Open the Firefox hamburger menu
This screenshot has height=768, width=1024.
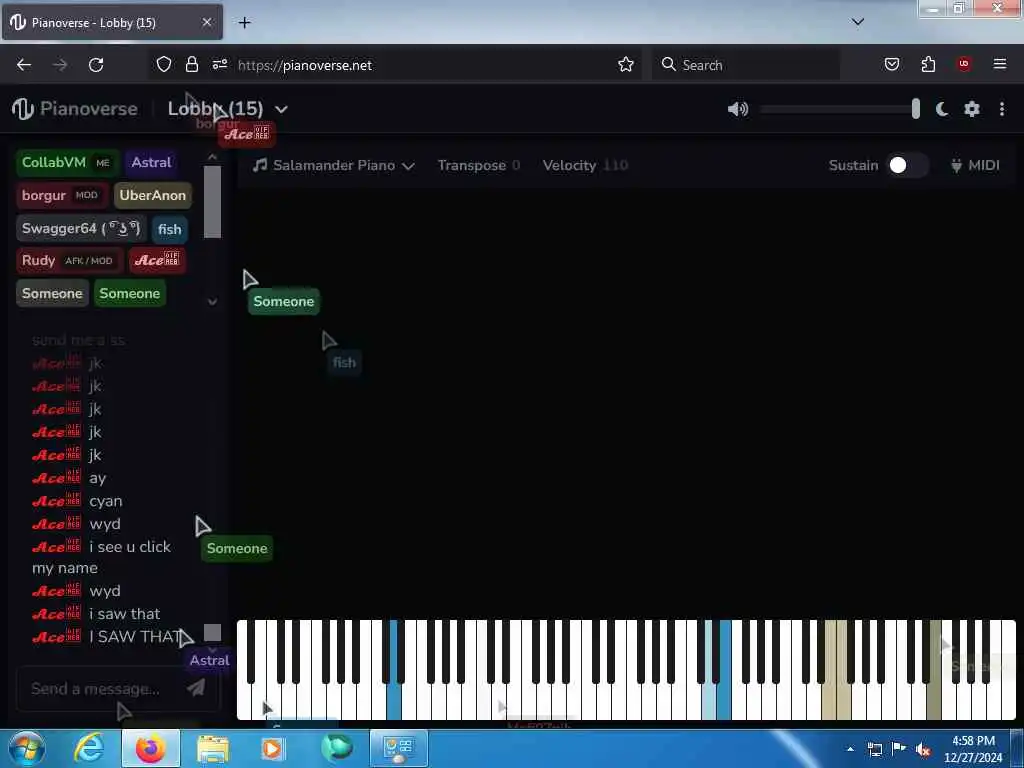point(1000,64)
